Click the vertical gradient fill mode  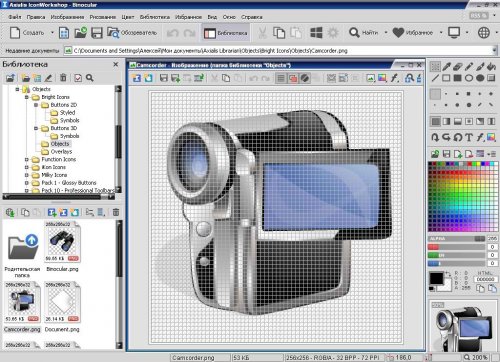click(x=458, y=121)
